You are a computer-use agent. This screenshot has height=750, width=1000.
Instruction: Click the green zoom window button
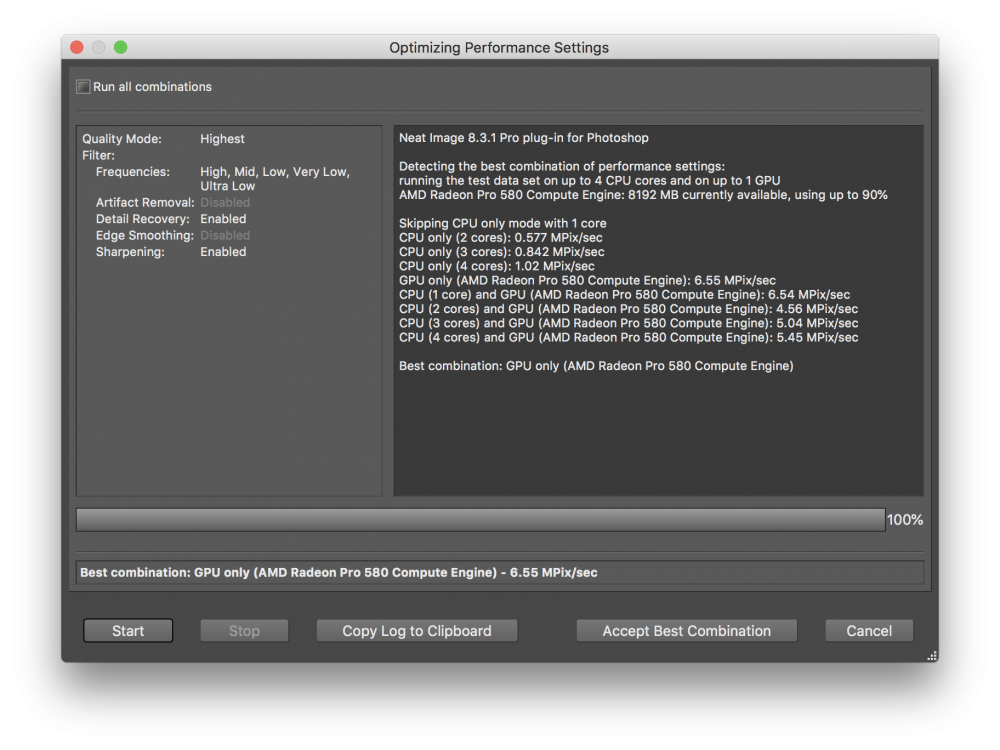(121, 47)
